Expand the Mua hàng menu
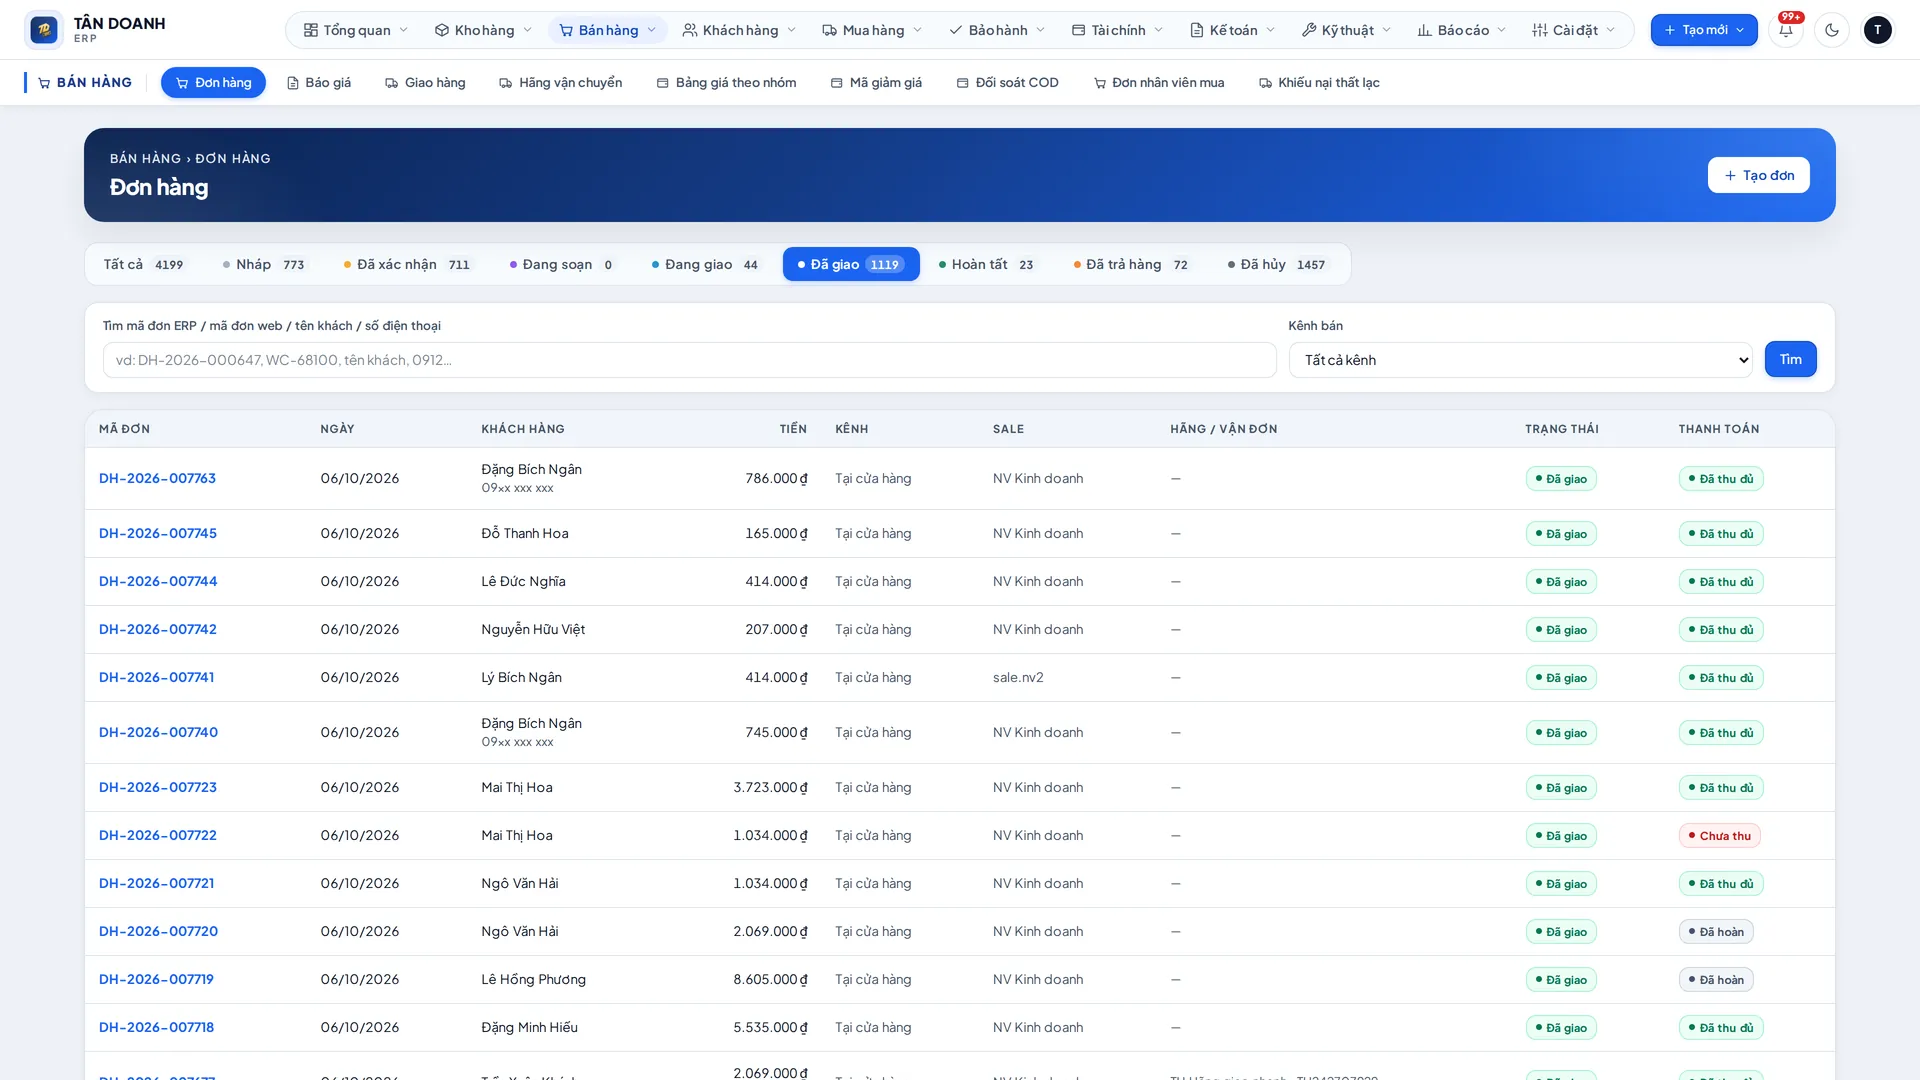This screenshot has height=1080, width=1920. click(872, 30)
